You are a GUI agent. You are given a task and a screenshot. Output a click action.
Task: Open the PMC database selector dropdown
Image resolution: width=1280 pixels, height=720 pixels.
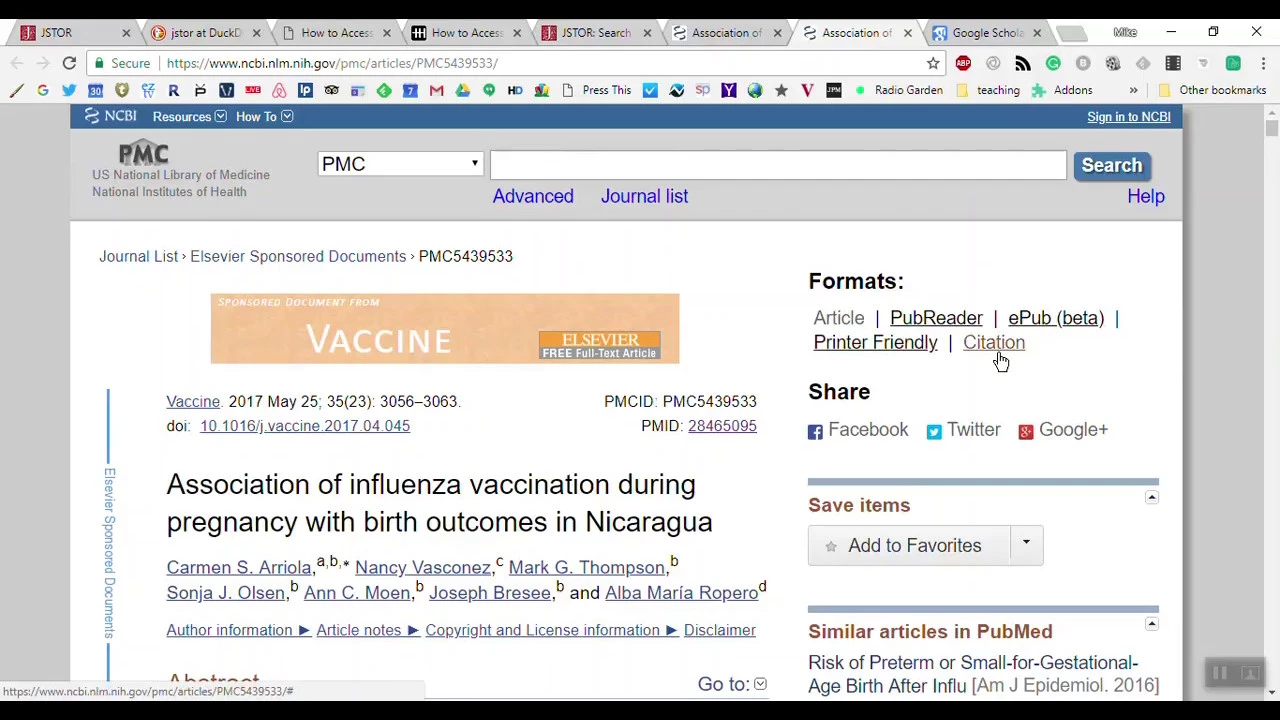(x=401, y=164)
